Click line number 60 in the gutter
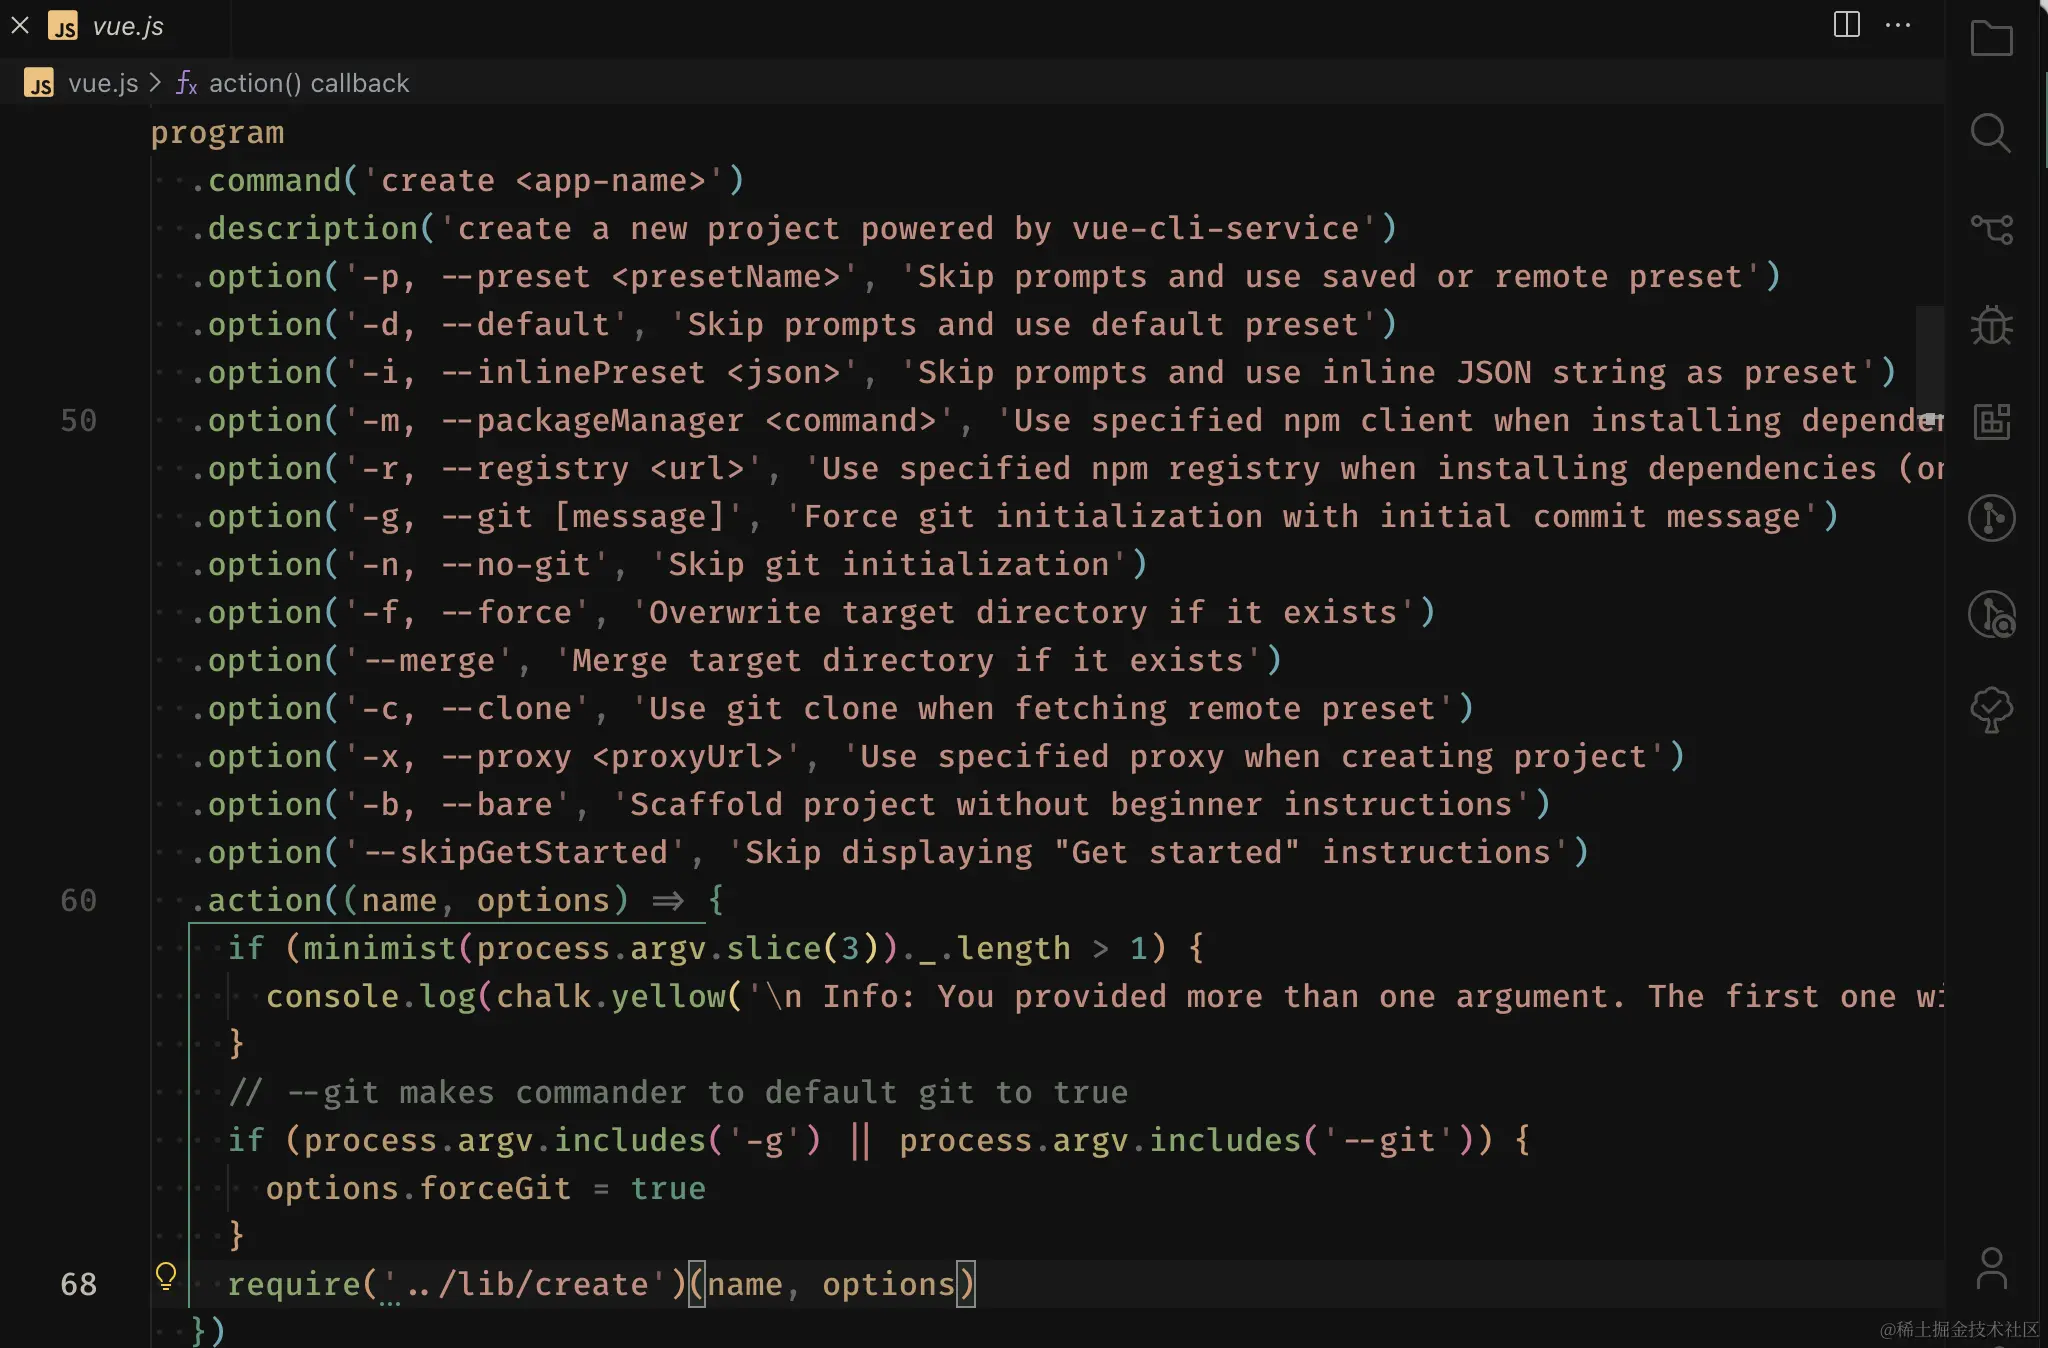This screenshot has height=1348, width=2048. coord(79,900)
